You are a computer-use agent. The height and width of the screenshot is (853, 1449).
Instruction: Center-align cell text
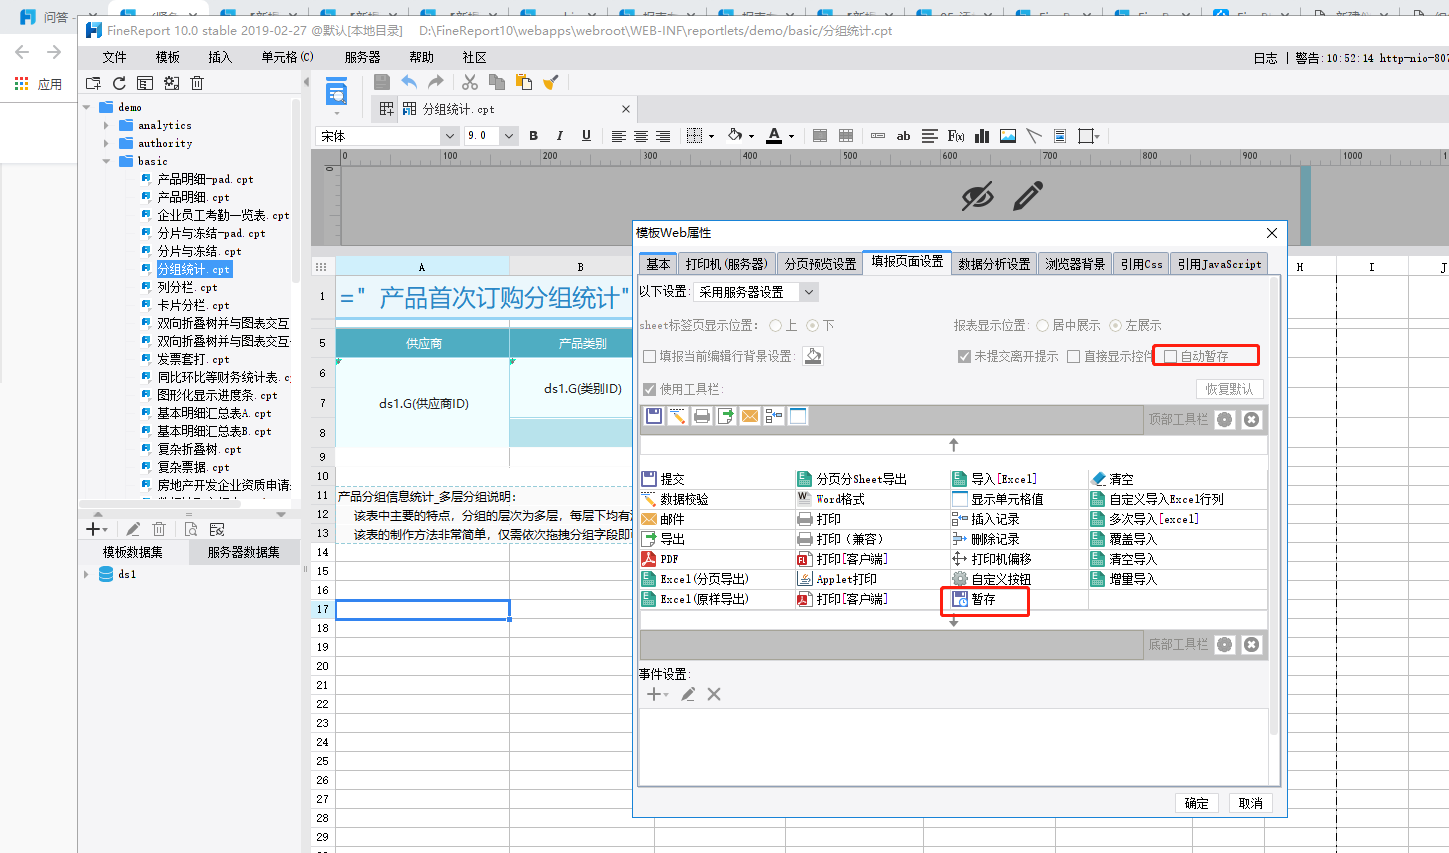(641, 136)
